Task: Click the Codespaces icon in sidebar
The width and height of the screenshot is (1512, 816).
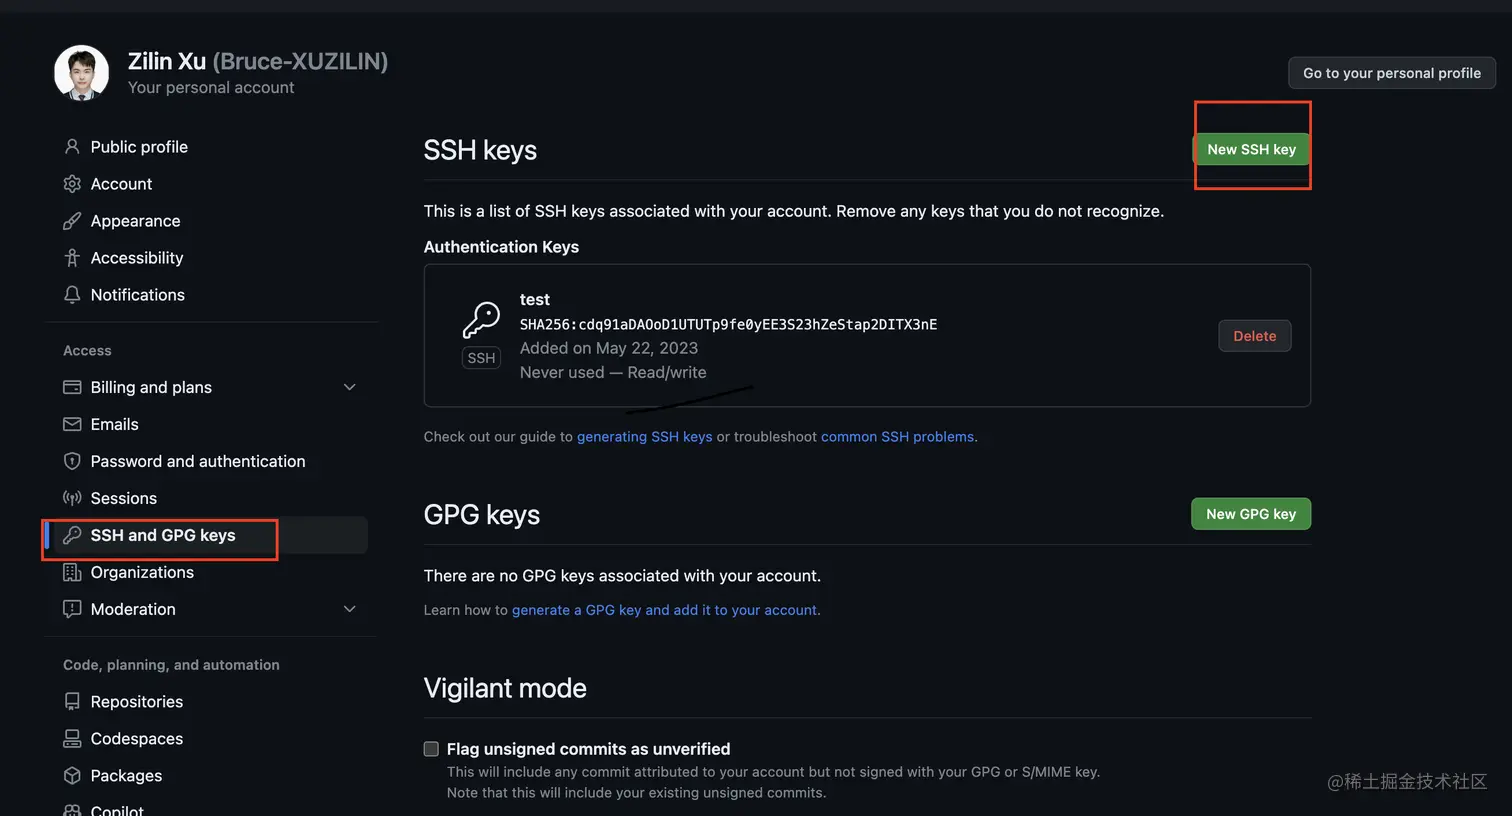Action: point(72,738)
